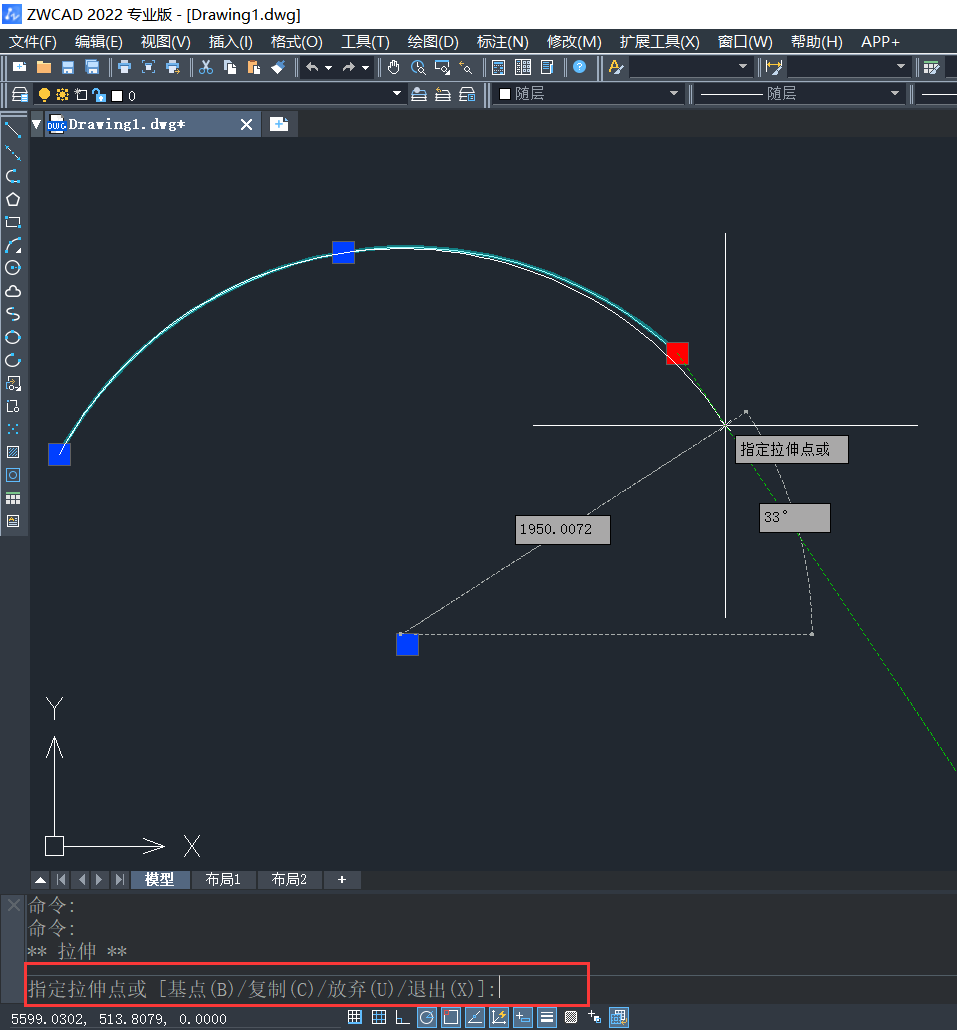Toggle Dynamic UCS in status bar

point(499,1018)
